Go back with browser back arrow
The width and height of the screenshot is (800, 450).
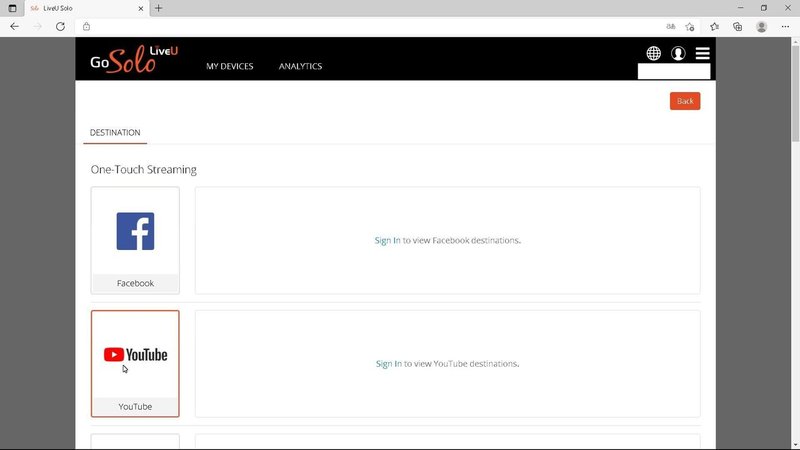pyautogui.click(x=14, y=27)
